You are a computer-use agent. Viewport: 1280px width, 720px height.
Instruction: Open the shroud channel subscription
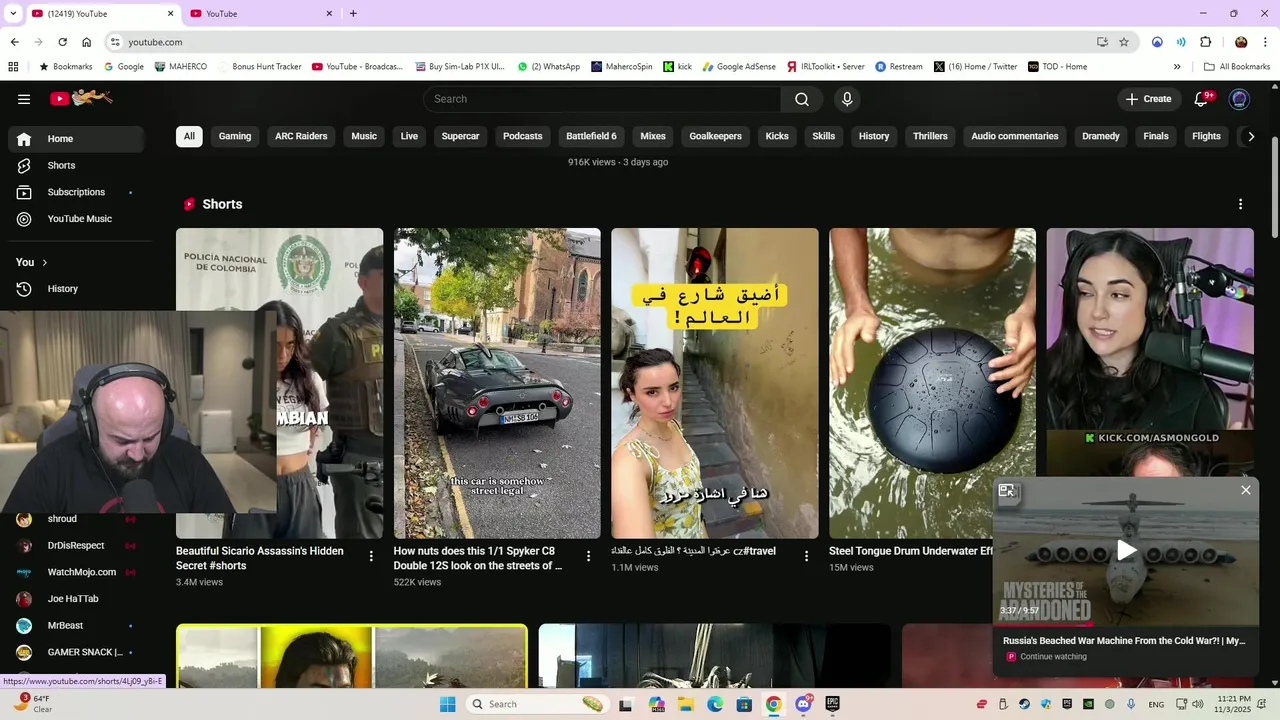point(76,519)
